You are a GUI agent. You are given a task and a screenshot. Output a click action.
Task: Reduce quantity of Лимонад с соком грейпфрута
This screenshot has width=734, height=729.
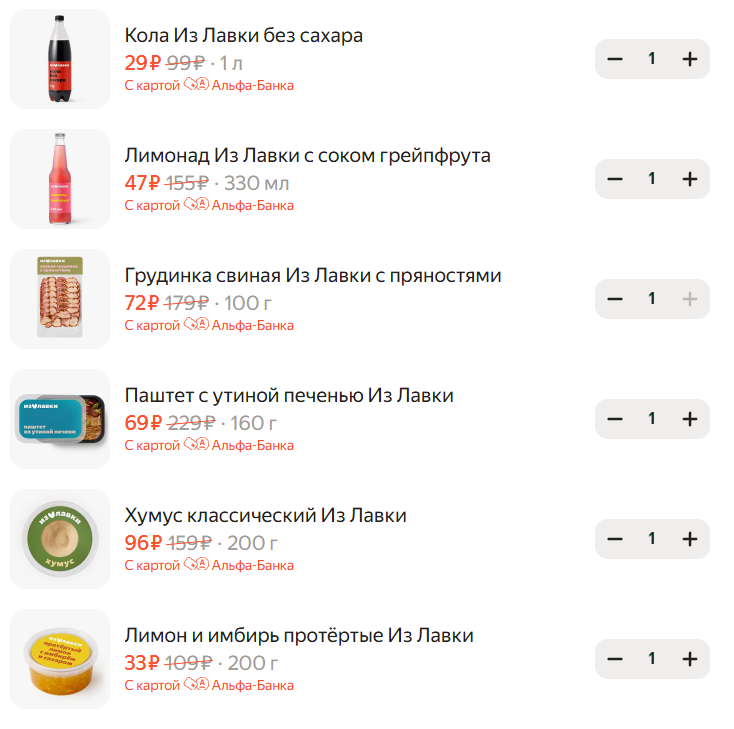615,179
